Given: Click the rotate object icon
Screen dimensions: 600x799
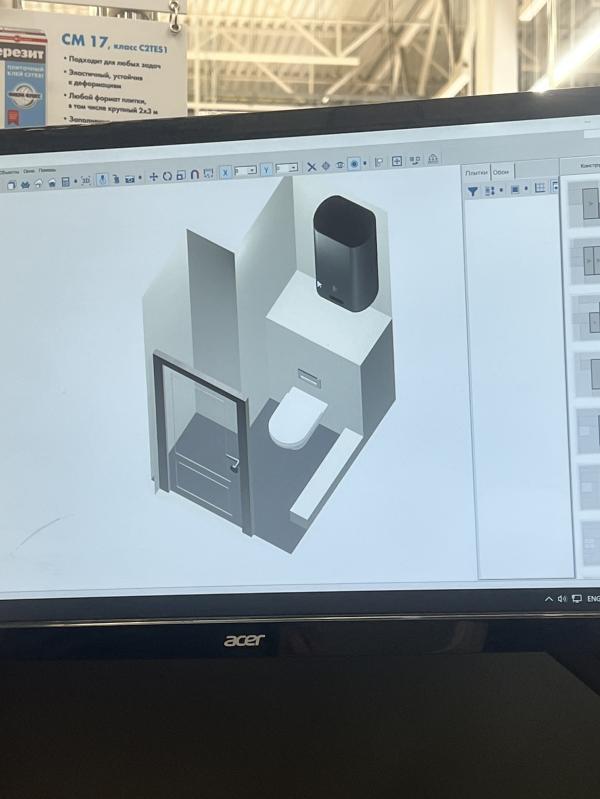Looking at the screenshot, I should point(167,176).
